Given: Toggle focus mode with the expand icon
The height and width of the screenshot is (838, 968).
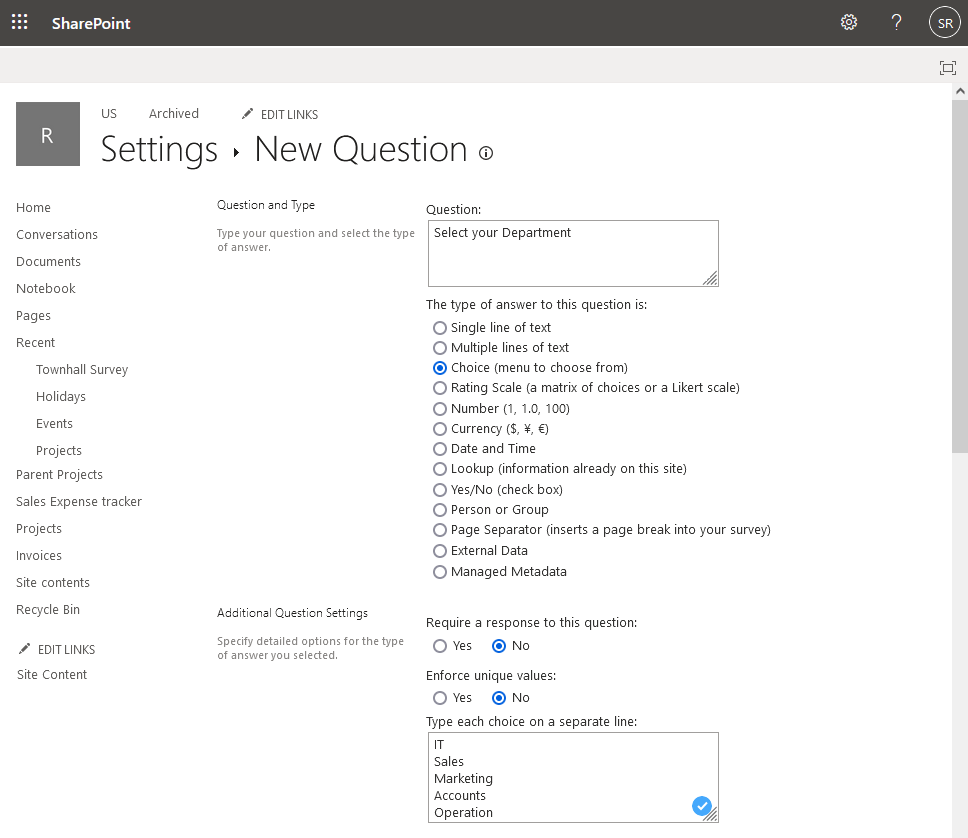Looking at the screenshot, I should click(x=947, y=67).
